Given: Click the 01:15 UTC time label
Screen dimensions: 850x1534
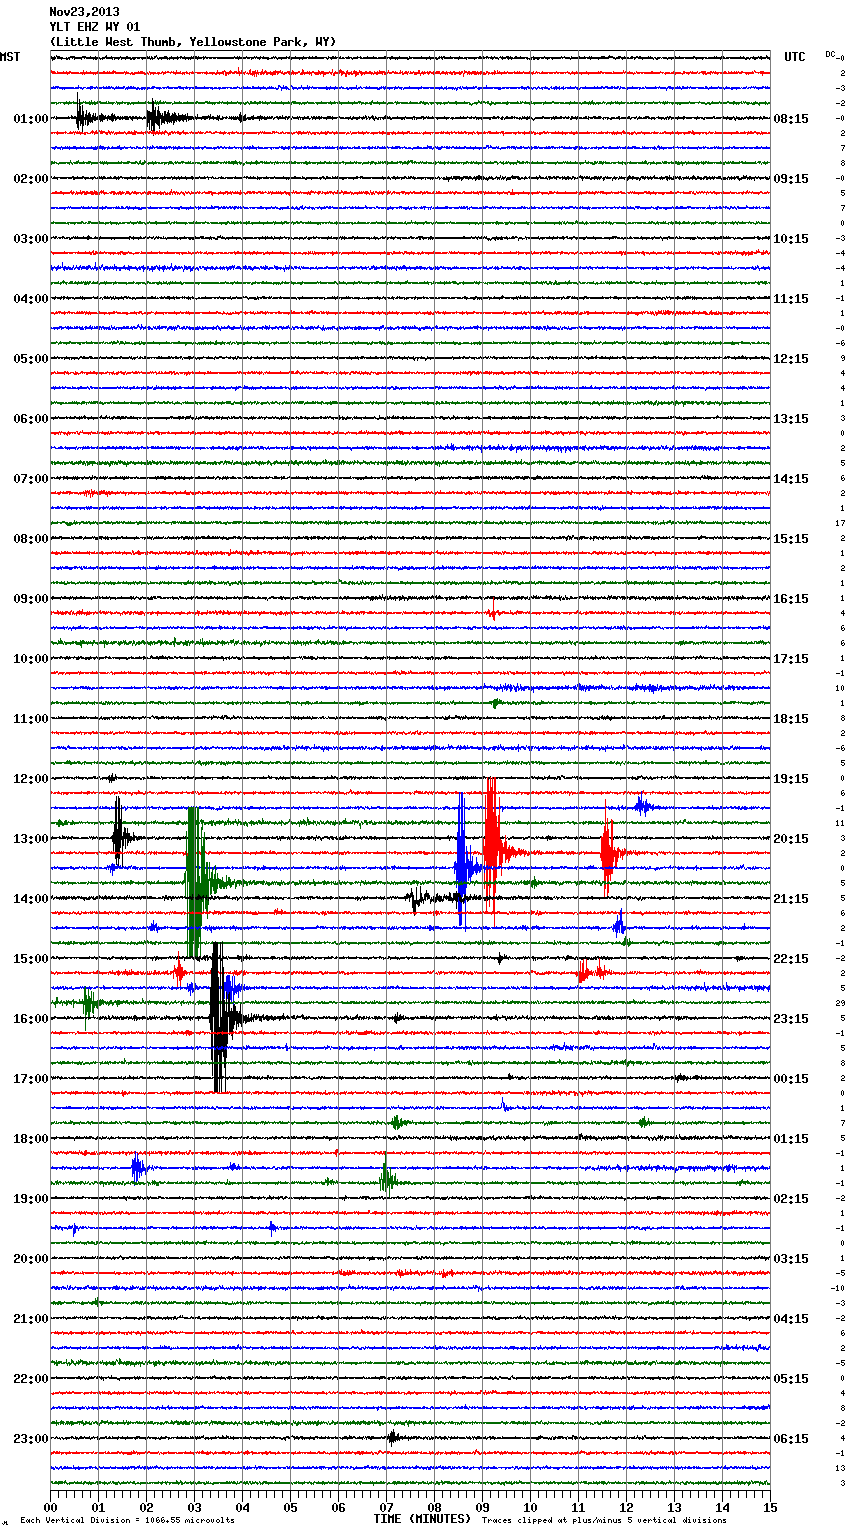Looking at the screenshot, I should pos(791,1139).
